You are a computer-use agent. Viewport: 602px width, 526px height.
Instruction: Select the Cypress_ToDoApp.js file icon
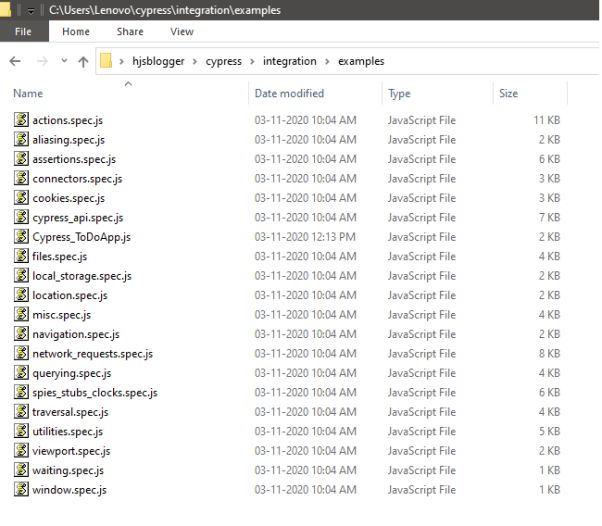pyautogui.click(x=21, y=237)
